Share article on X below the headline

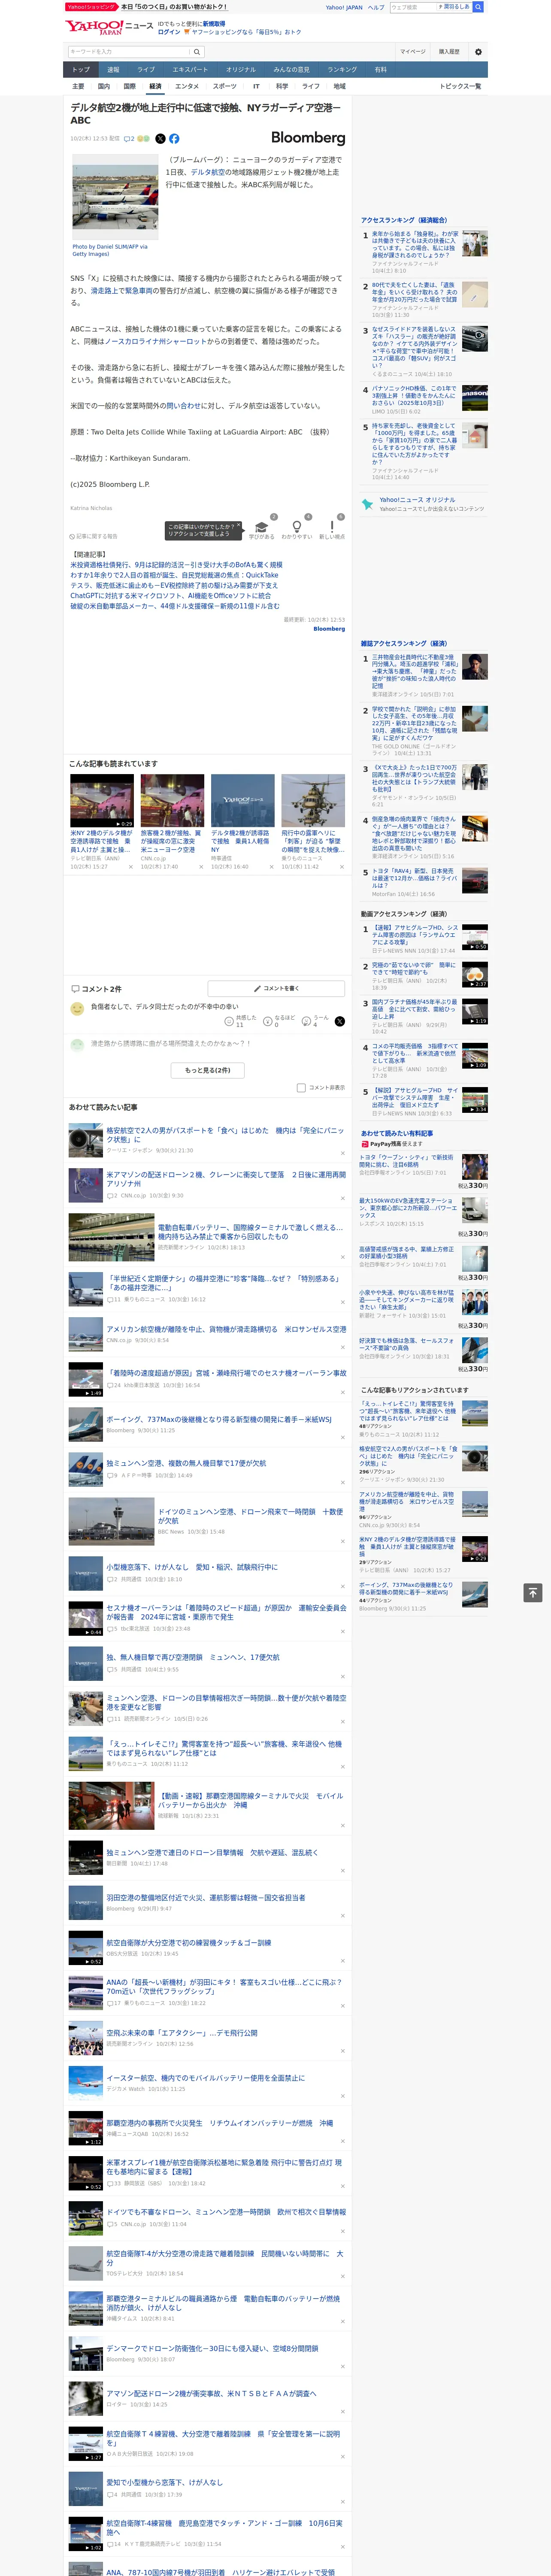[160, 139]
